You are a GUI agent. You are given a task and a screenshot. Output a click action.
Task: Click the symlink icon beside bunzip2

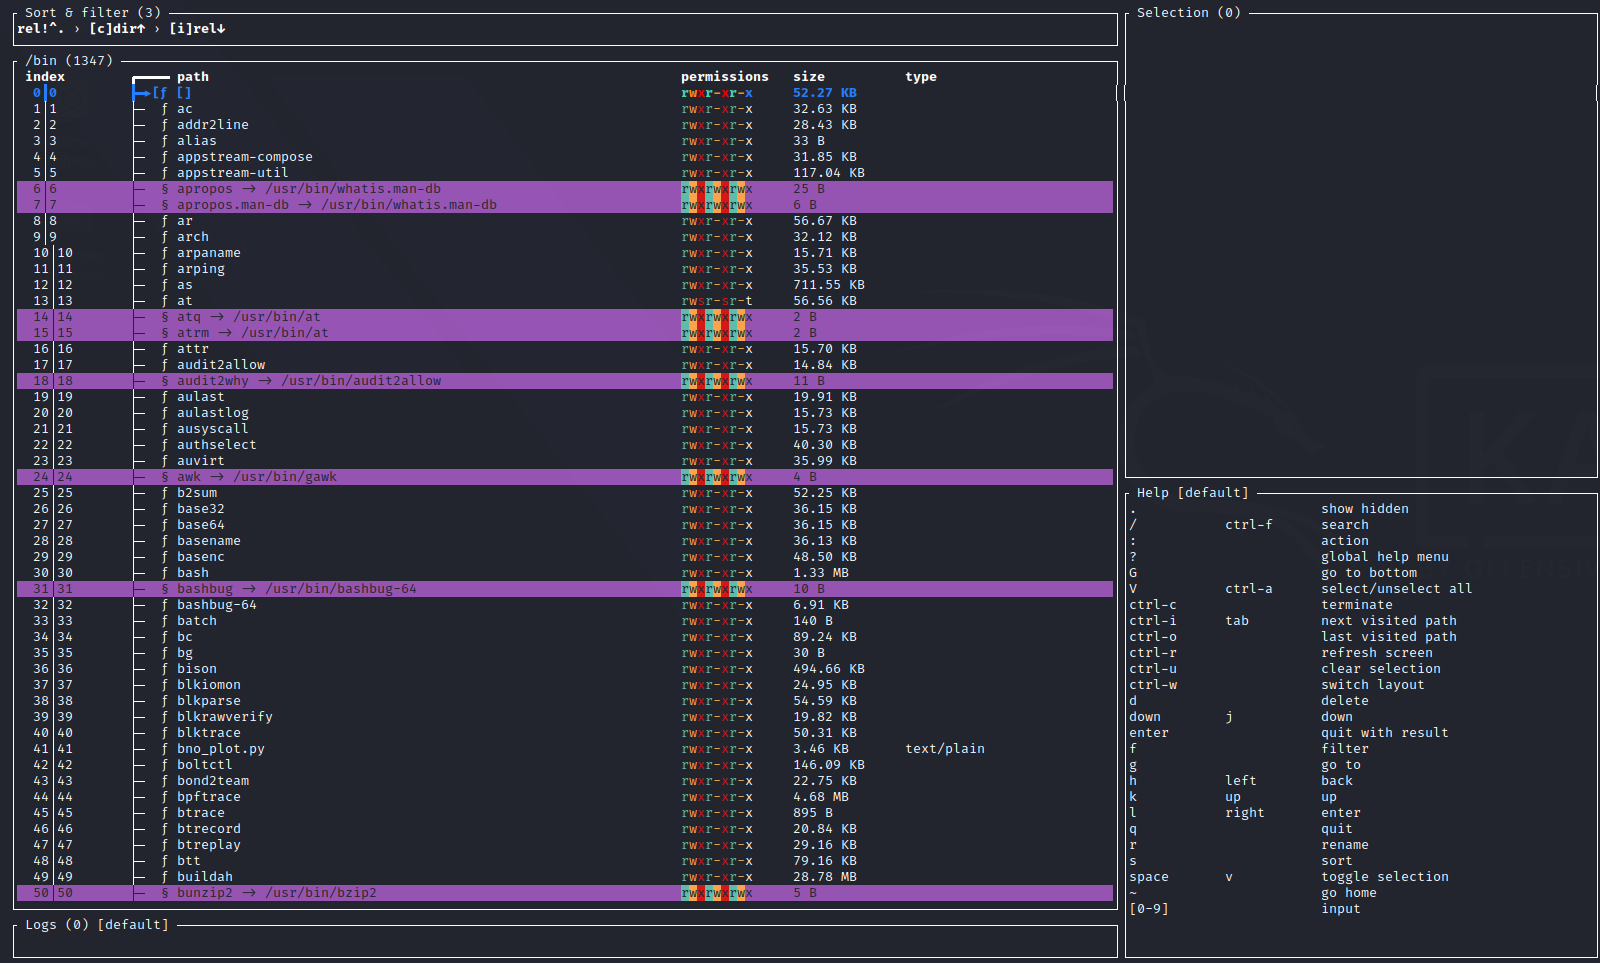165,893
